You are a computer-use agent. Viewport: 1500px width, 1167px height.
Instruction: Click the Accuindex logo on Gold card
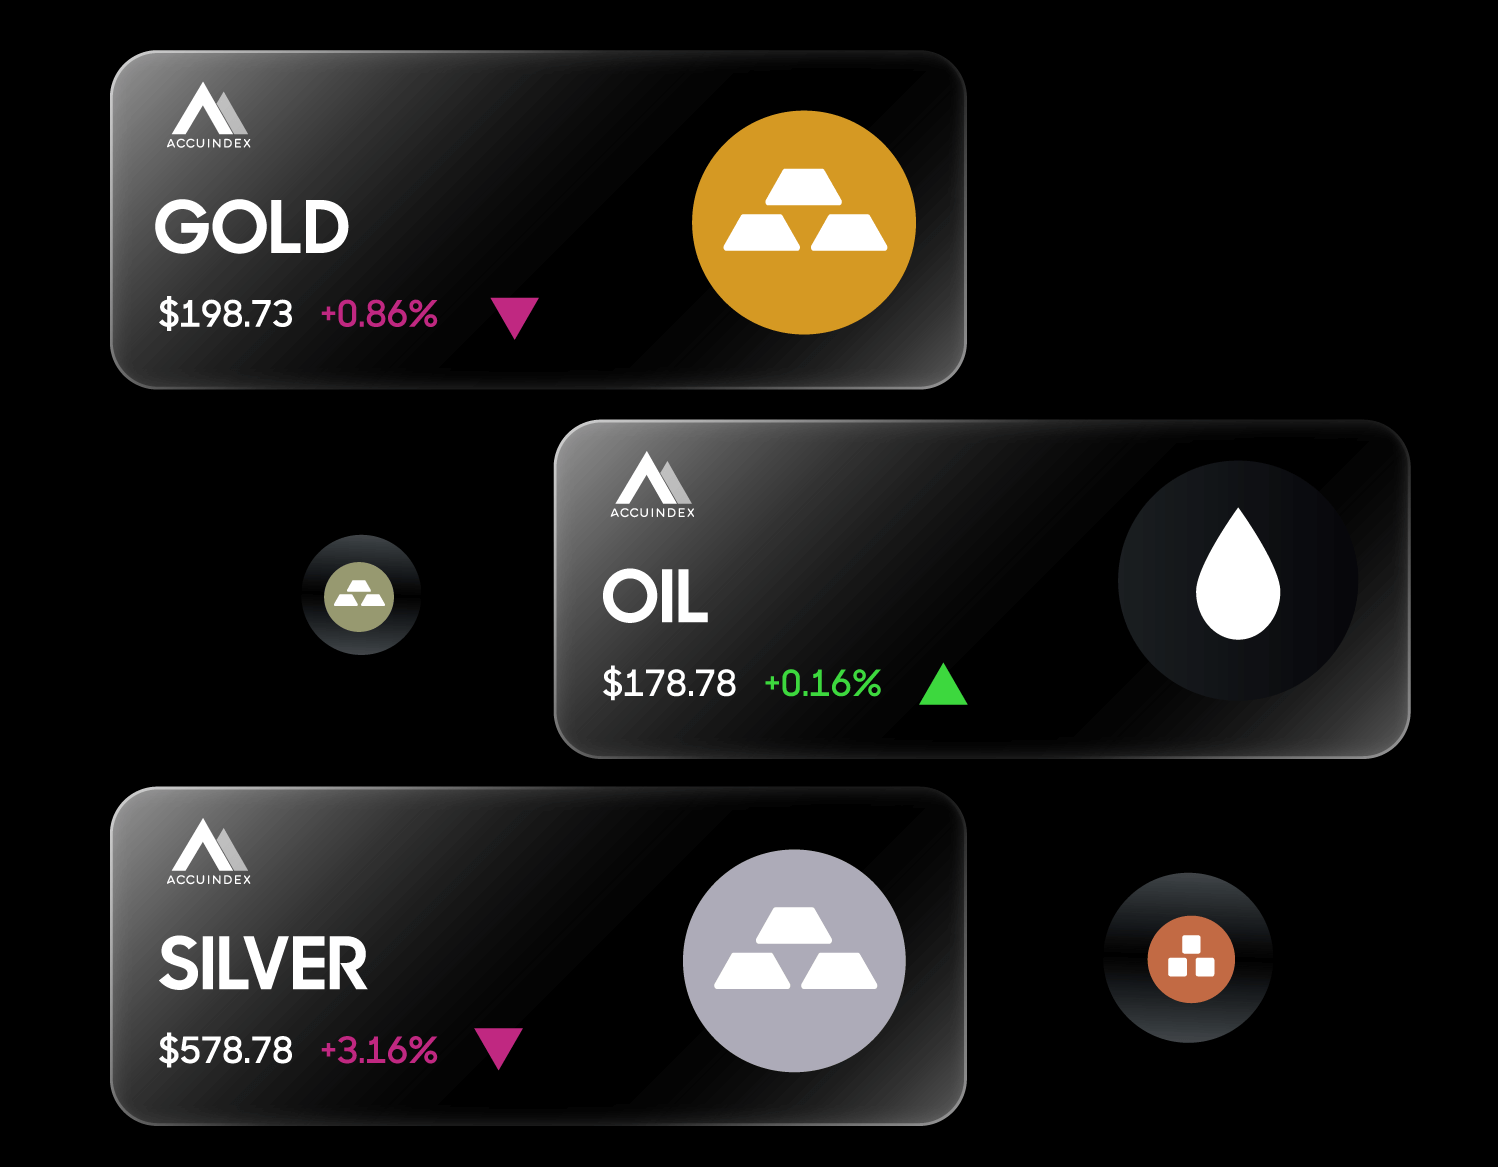click(x=209, y=116)
